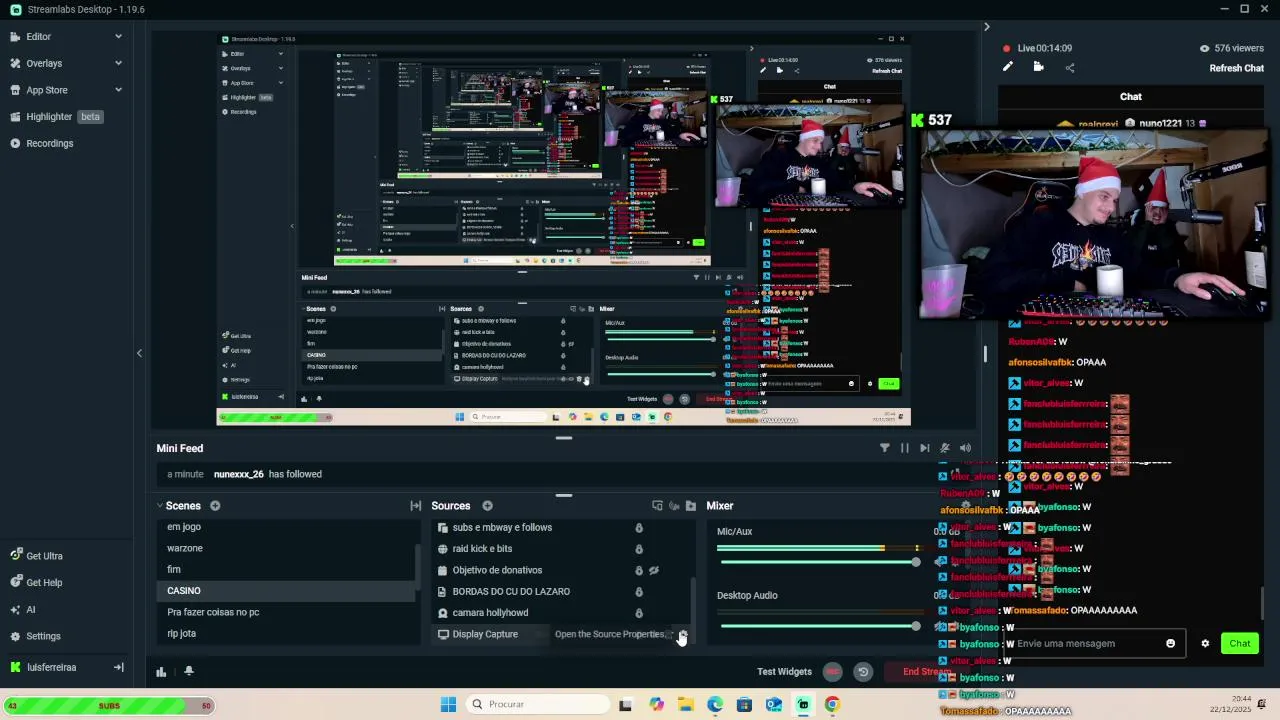Open Get Help in sidebar
This screenshot has width=1280, height=720.
point(44,583)
